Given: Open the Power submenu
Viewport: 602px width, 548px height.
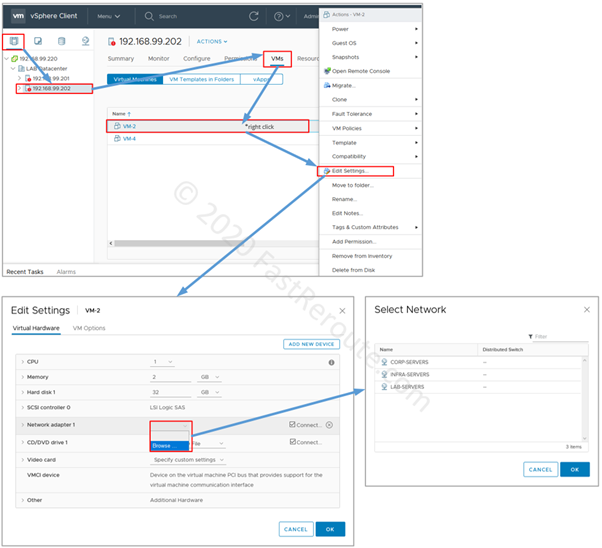Looking at the screenshot, I should 370,29.
